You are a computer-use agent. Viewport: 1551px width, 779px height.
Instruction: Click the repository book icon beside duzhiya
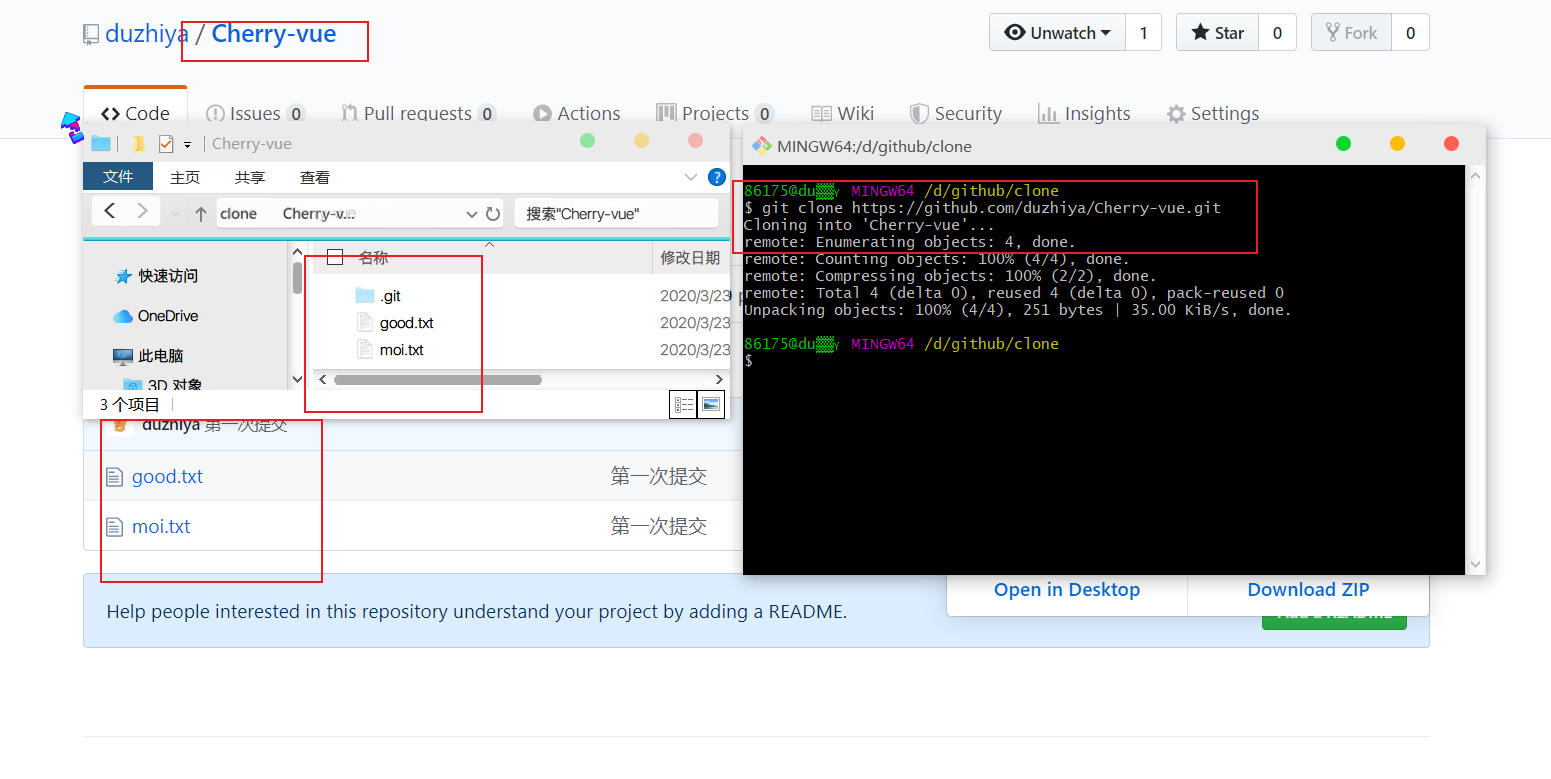tap(92, 35)
